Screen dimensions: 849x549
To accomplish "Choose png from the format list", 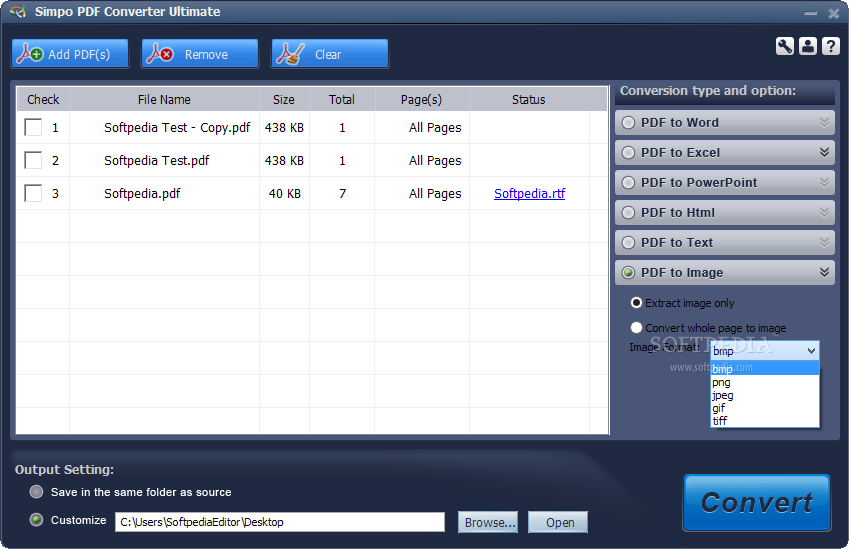I will click(765, 382).
